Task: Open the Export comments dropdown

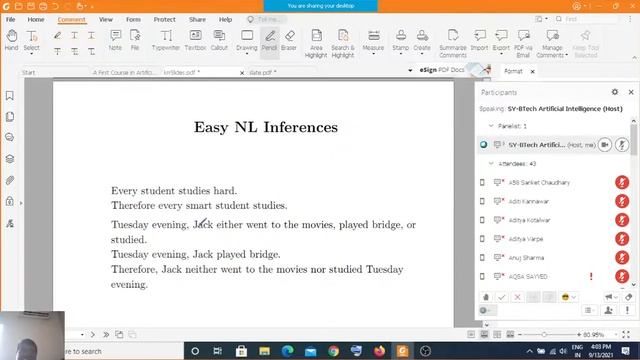Action: point(501,54)
